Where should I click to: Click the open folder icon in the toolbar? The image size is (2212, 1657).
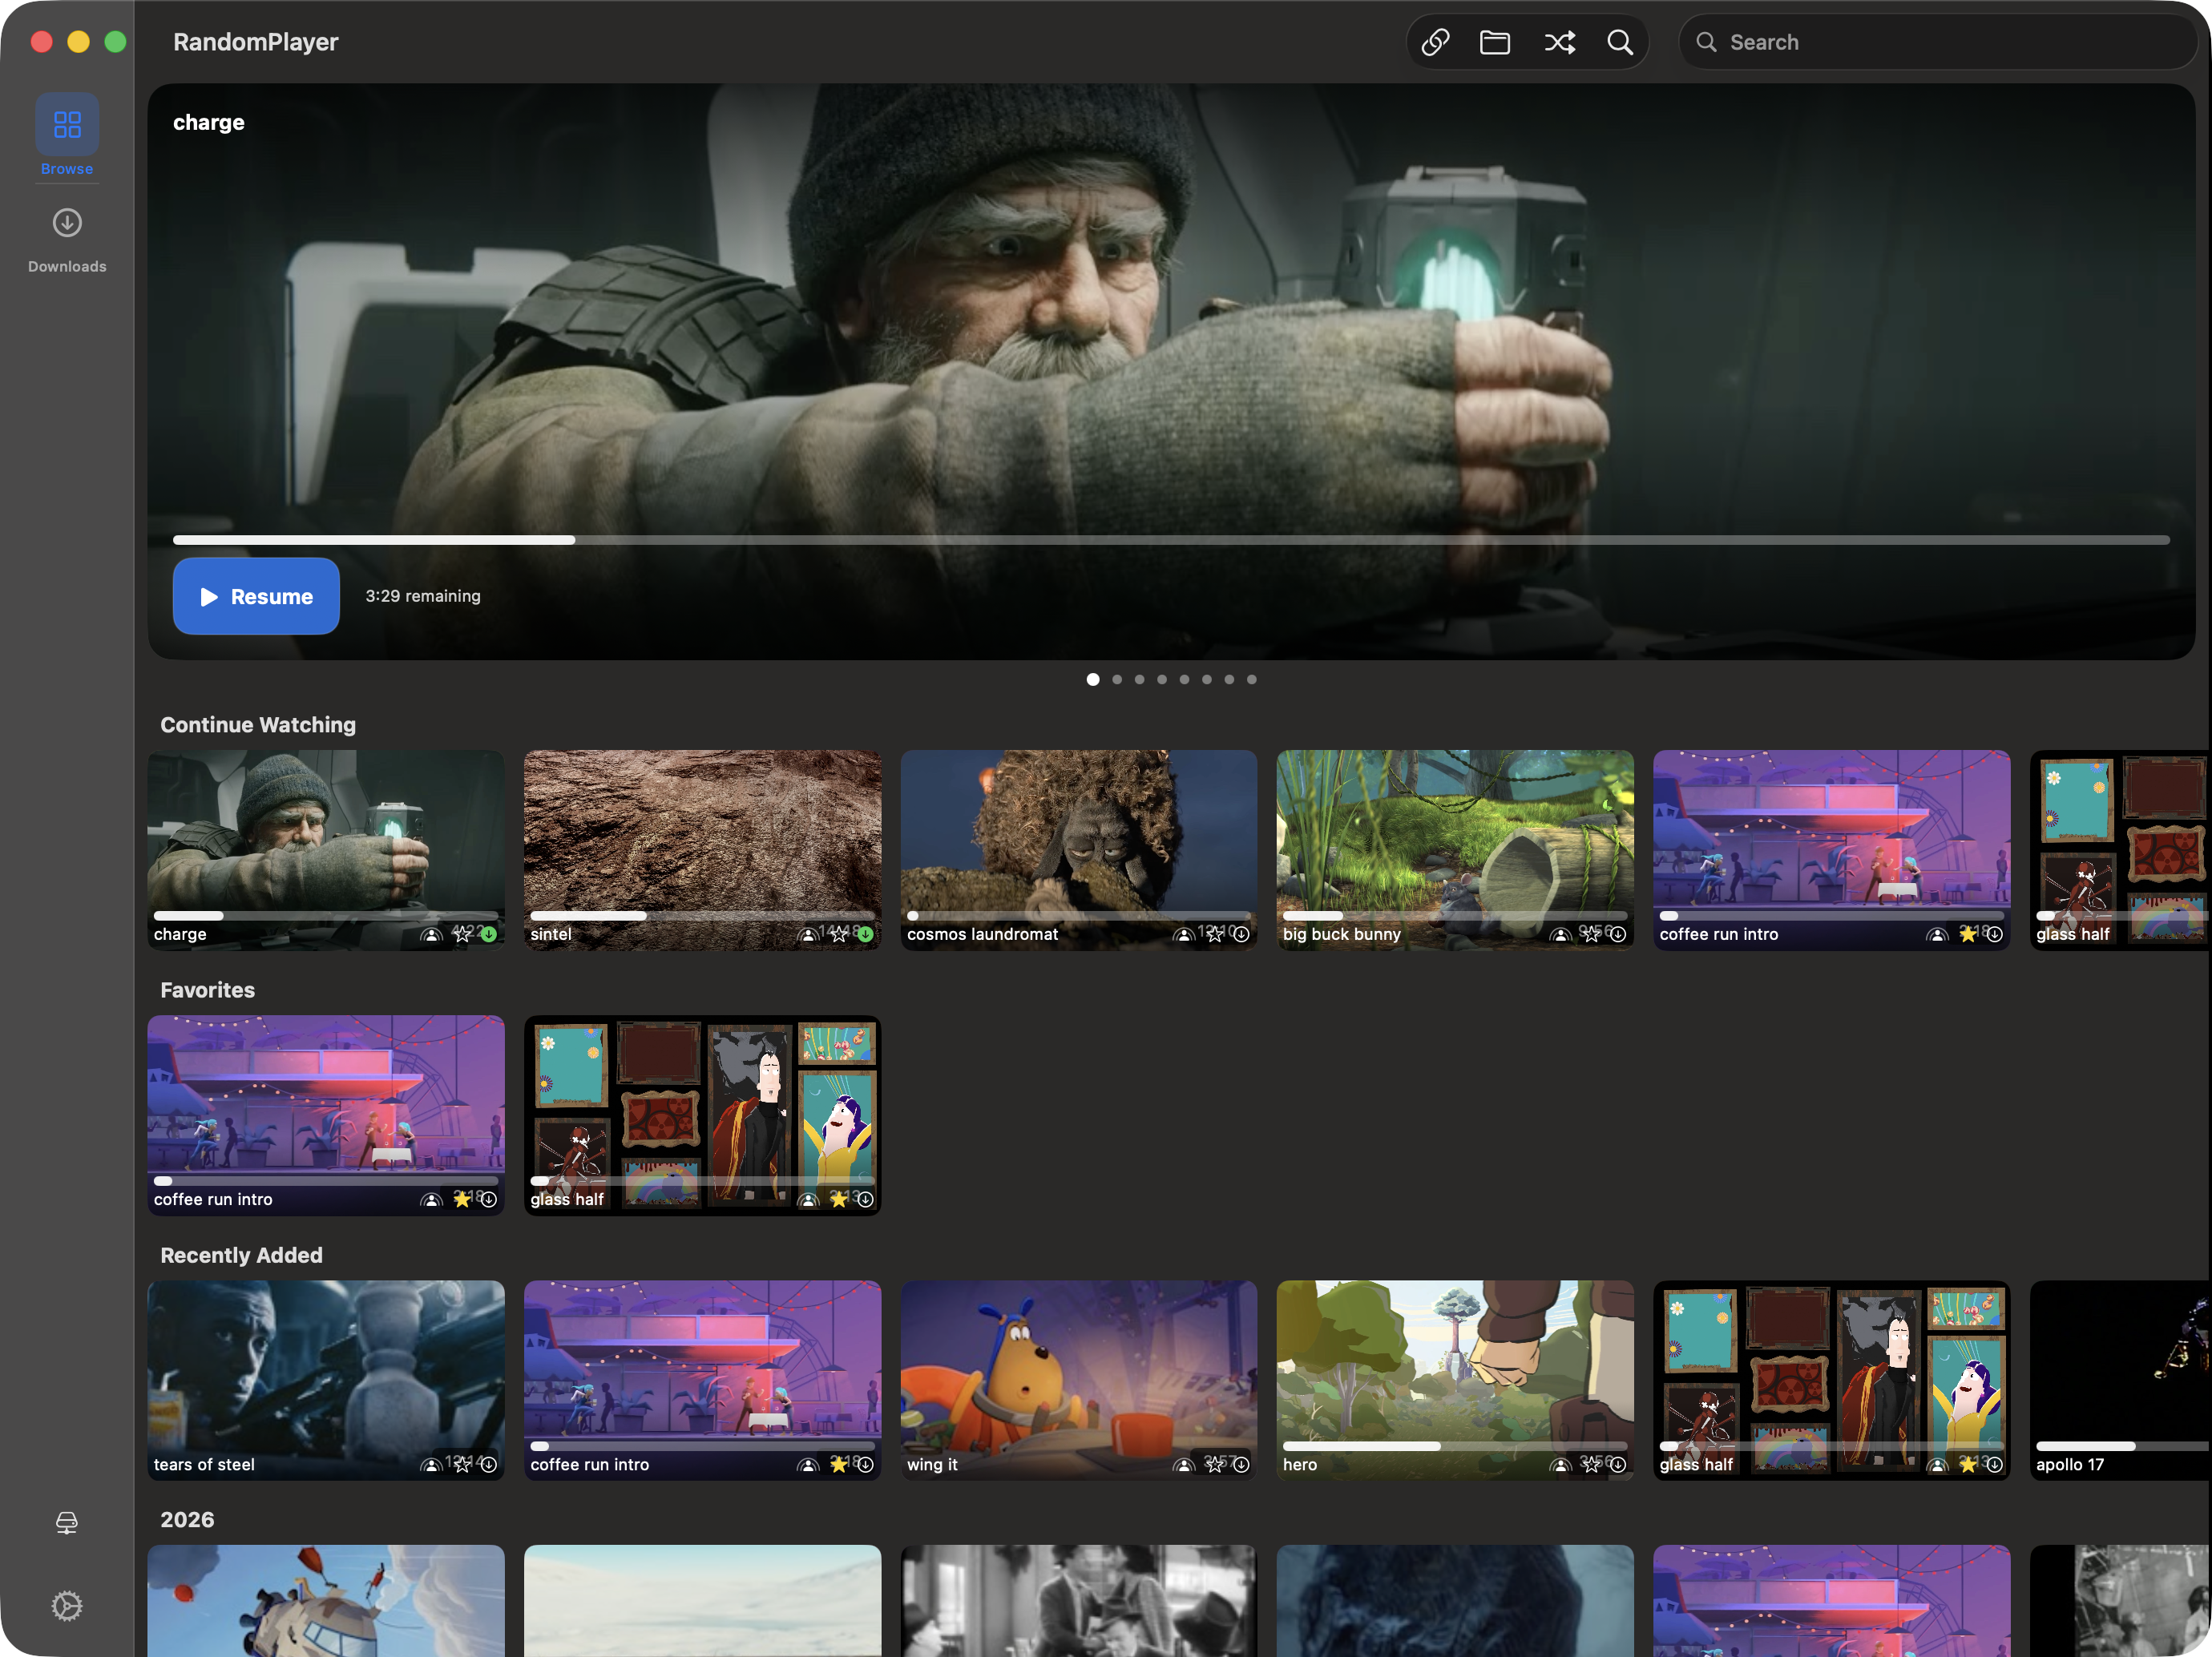click(x=1495, y=42)
